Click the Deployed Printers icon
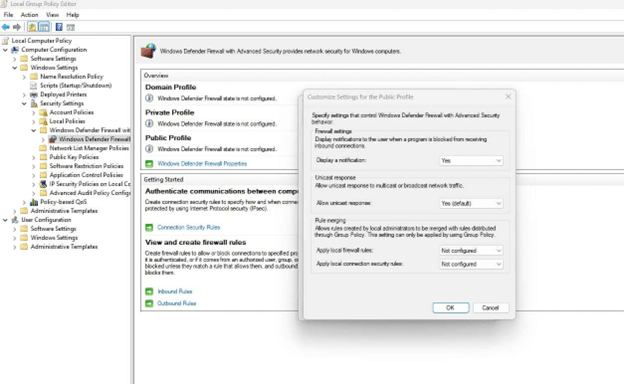 (x=34, y=95)
